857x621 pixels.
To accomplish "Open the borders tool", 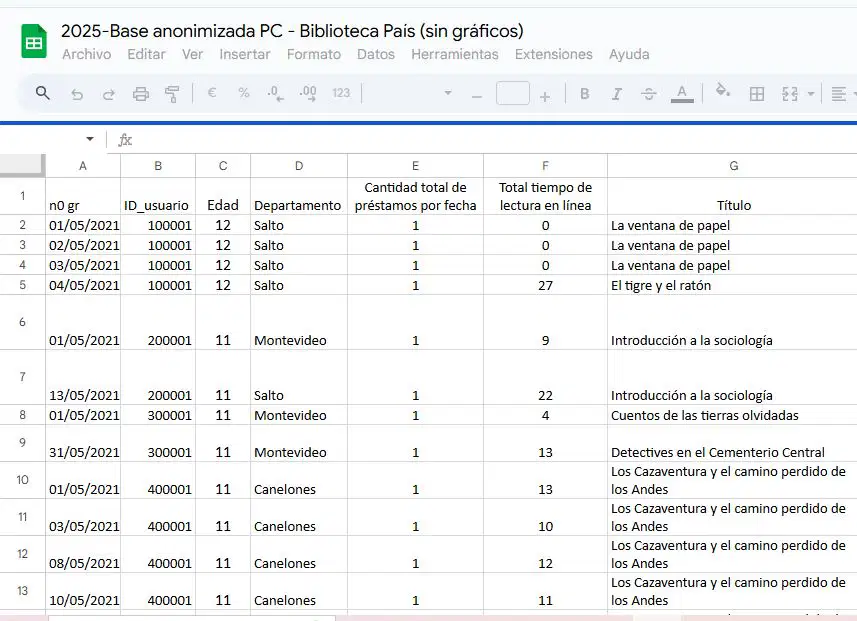I will click(757, 94).
